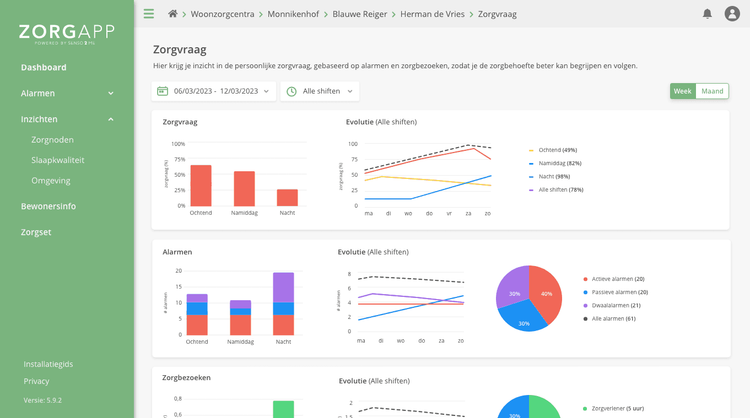Collapse the Inzichten sidebar chevron
Viewport: 750px width, 418px height.
[x=110, y=119]
